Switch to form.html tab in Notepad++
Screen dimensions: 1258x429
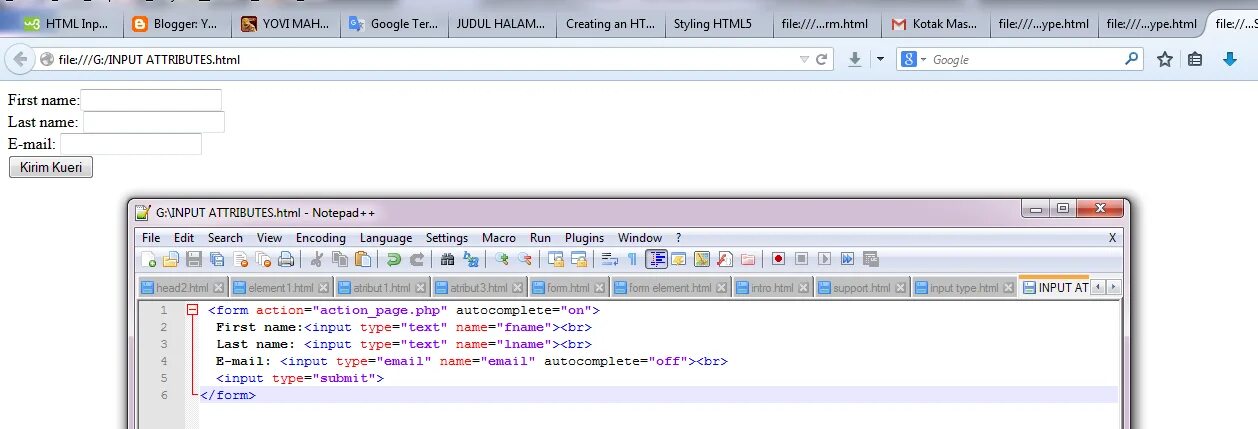pyautogui.click(x=568, y=288)
